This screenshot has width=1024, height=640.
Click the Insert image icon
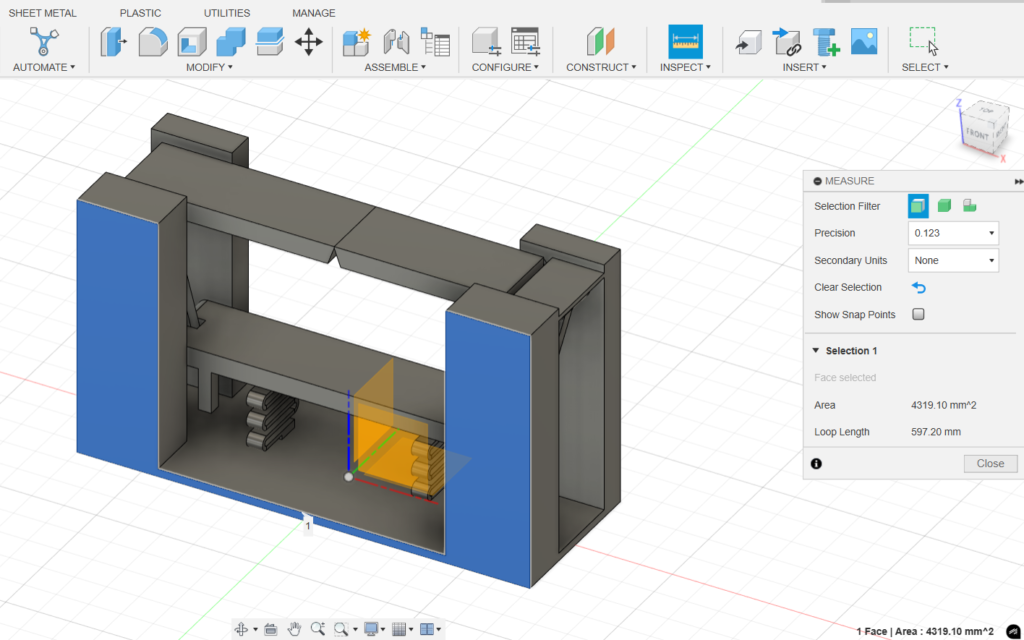click(x=864, y=42)
